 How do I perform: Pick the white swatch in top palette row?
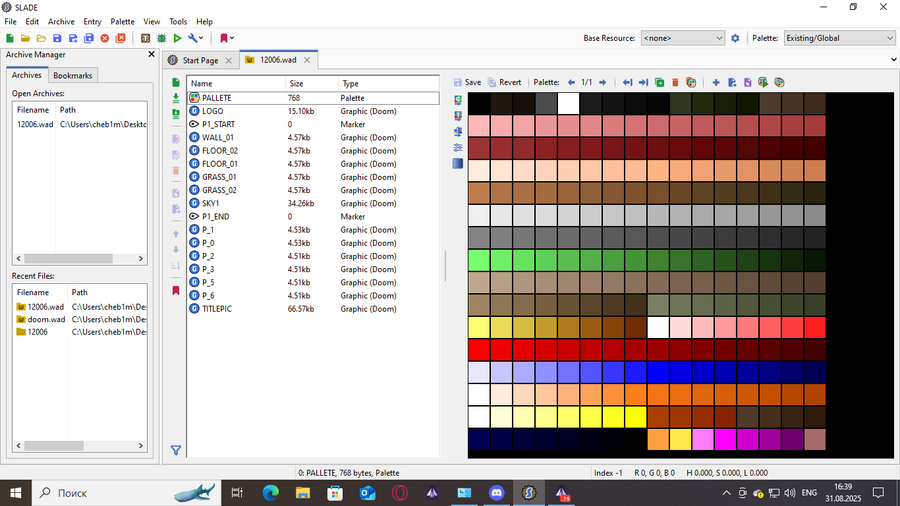click(x=569, y=103)
